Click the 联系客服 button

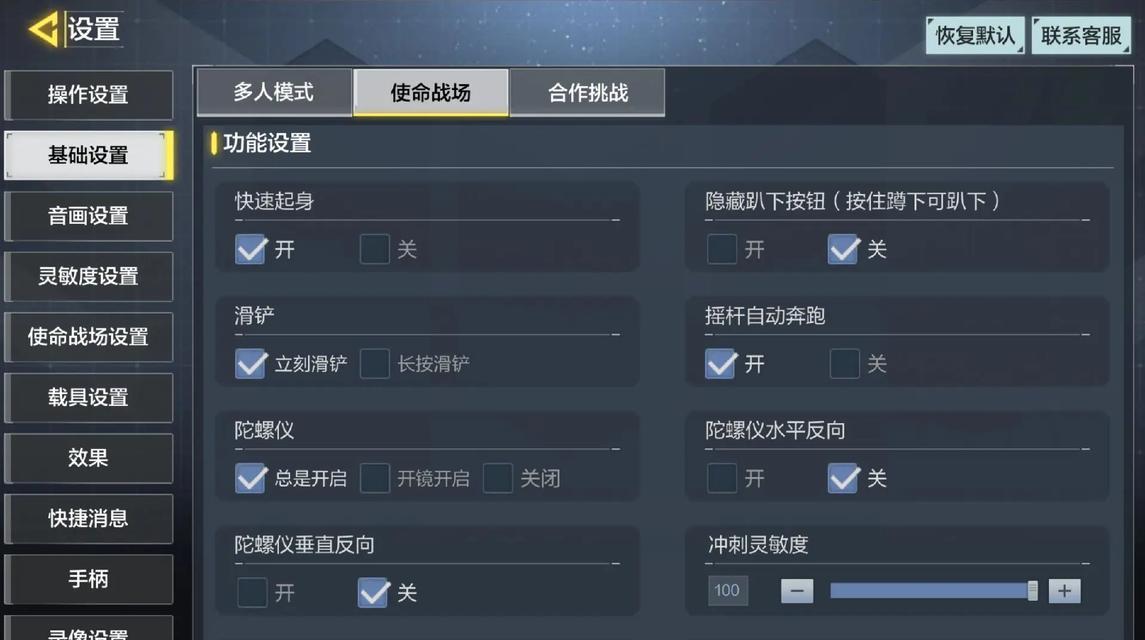[1081, 35]
